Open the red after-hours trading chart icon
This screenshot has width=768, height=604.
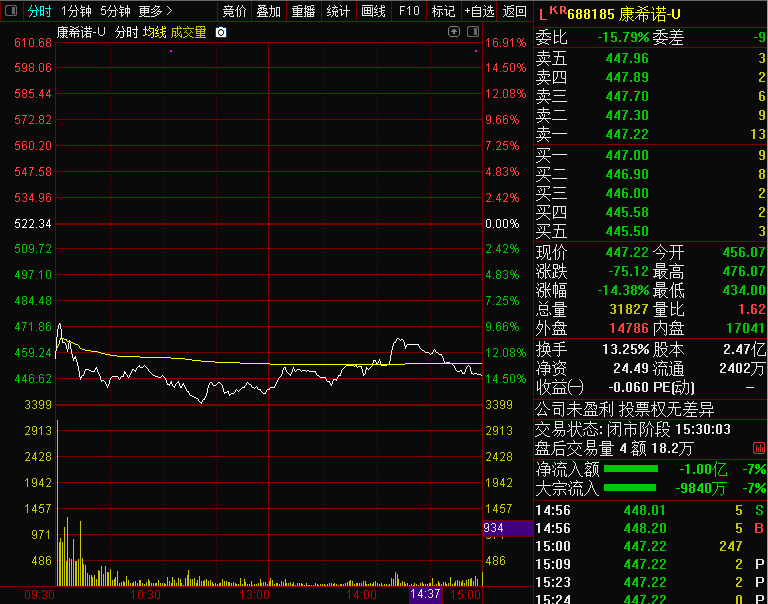[x=759, y=448]
